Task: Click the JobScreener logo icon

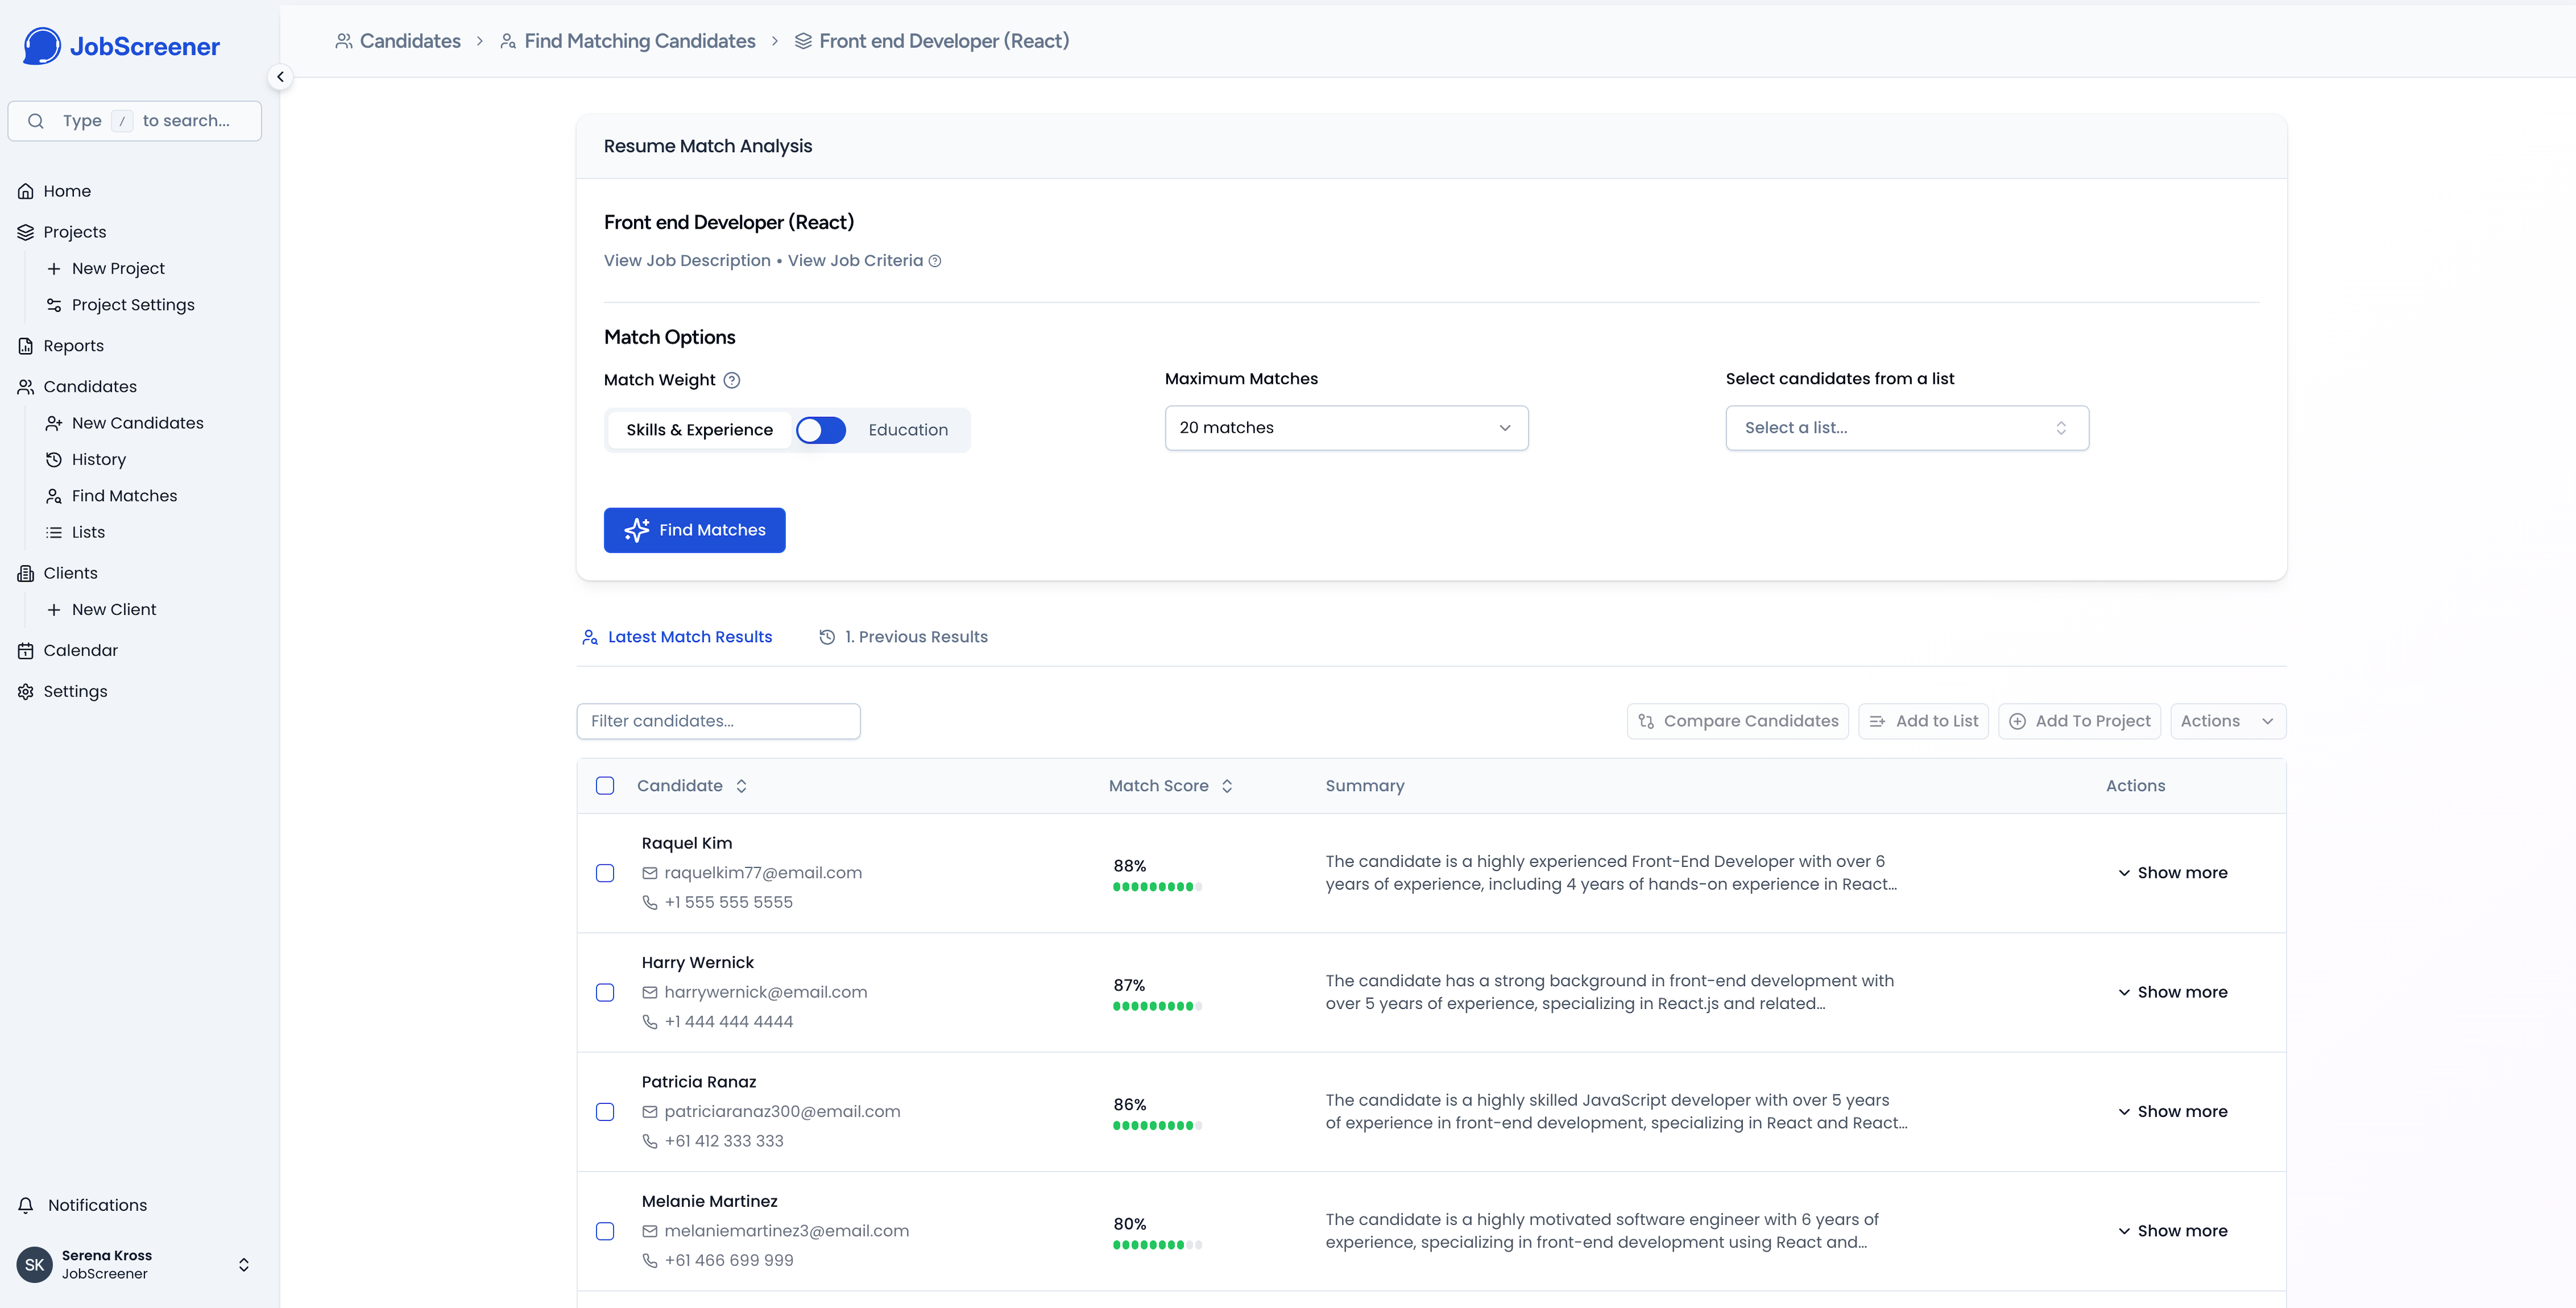Action: point(42,46)
